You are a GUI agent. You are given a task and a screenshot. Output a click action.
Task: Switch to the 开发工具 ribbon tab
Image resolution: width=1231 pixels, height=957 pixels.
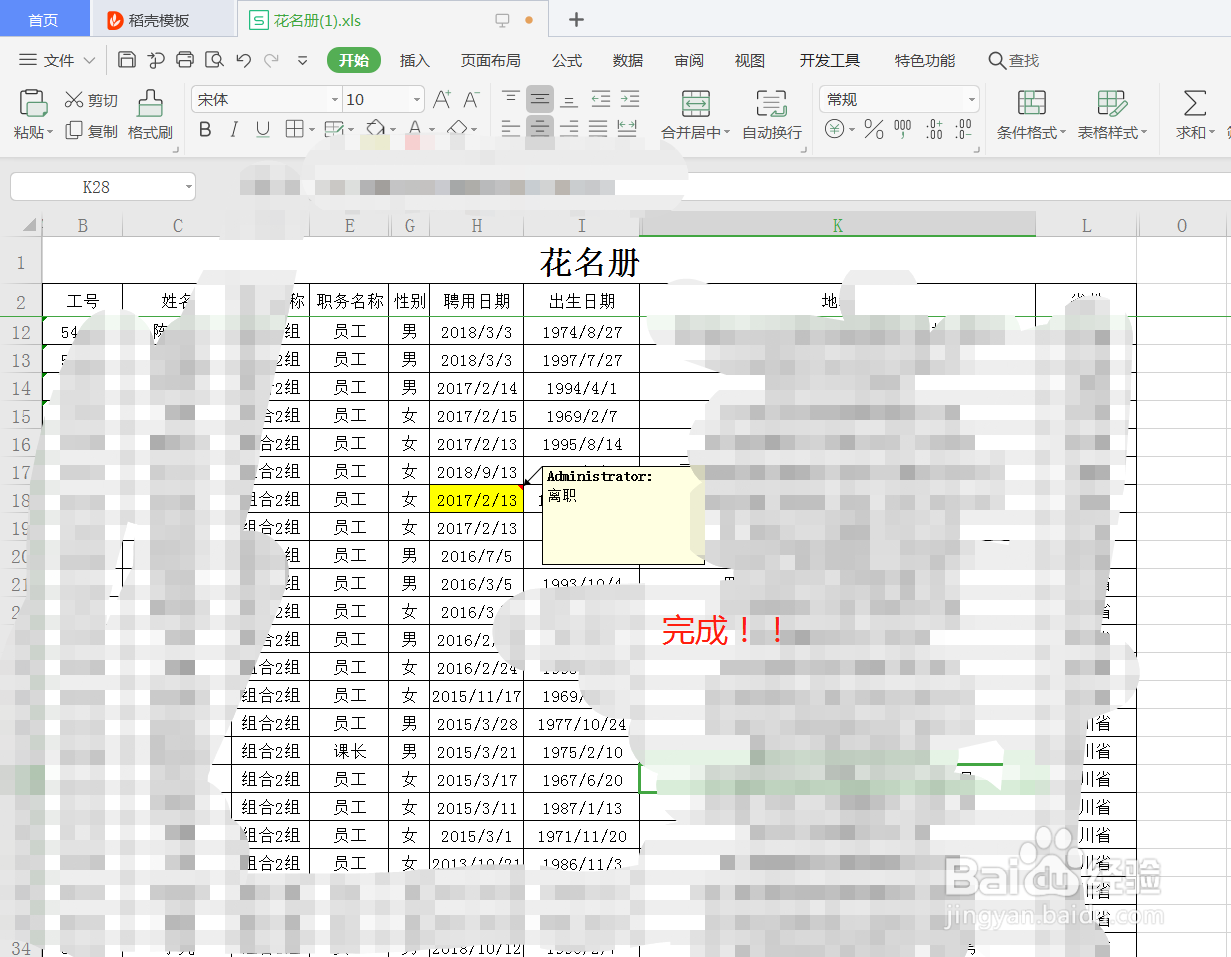point(829,60)
